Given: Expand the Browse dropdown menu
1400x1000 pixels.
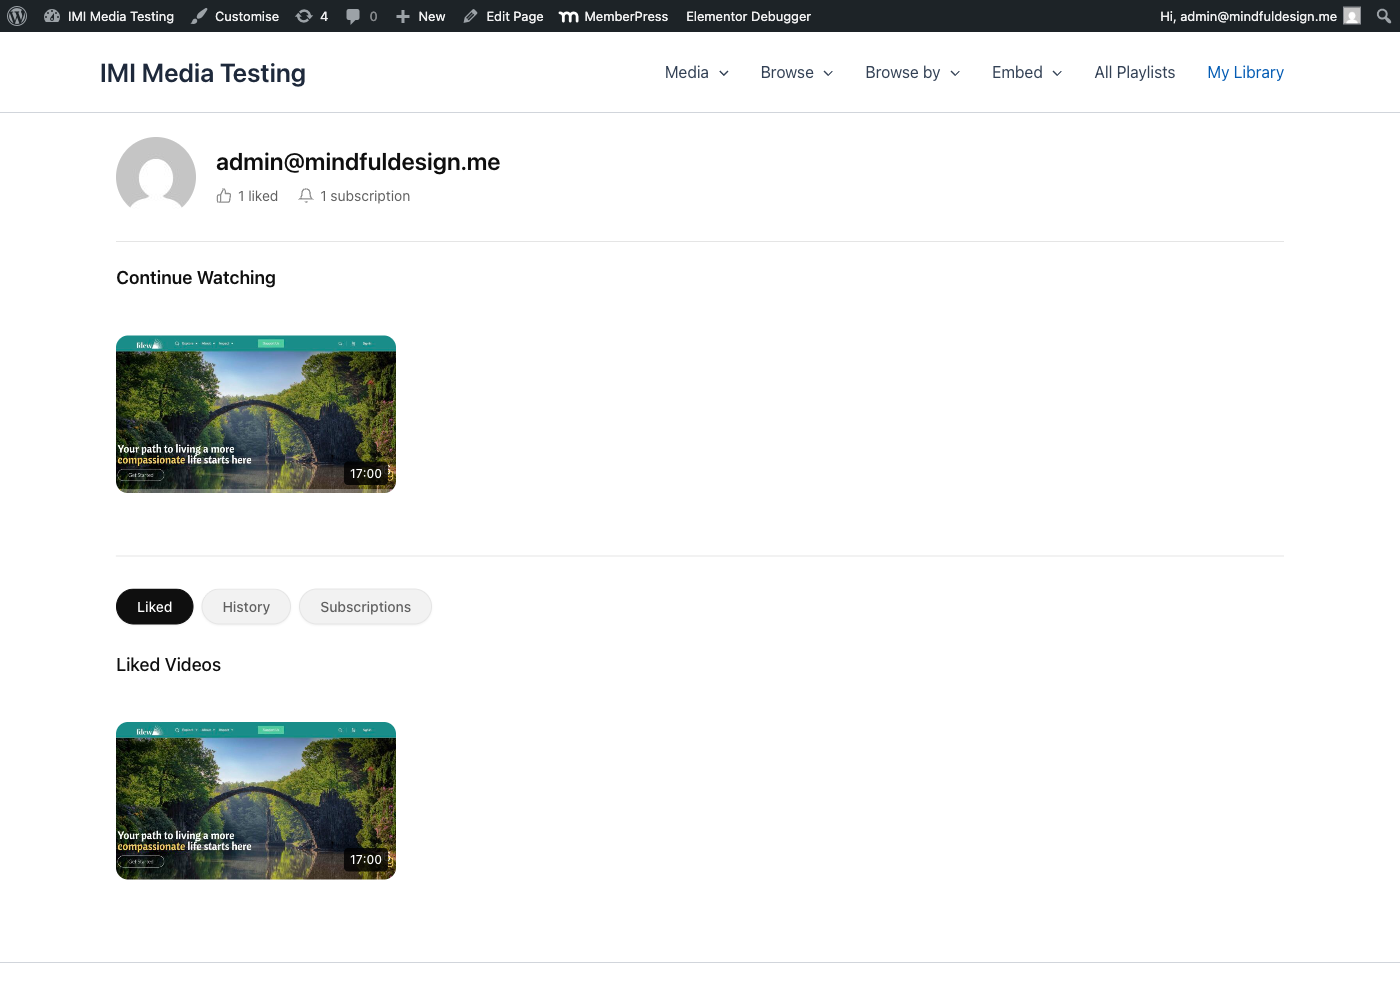Looking at the screenshot, I should click(796, 73).
